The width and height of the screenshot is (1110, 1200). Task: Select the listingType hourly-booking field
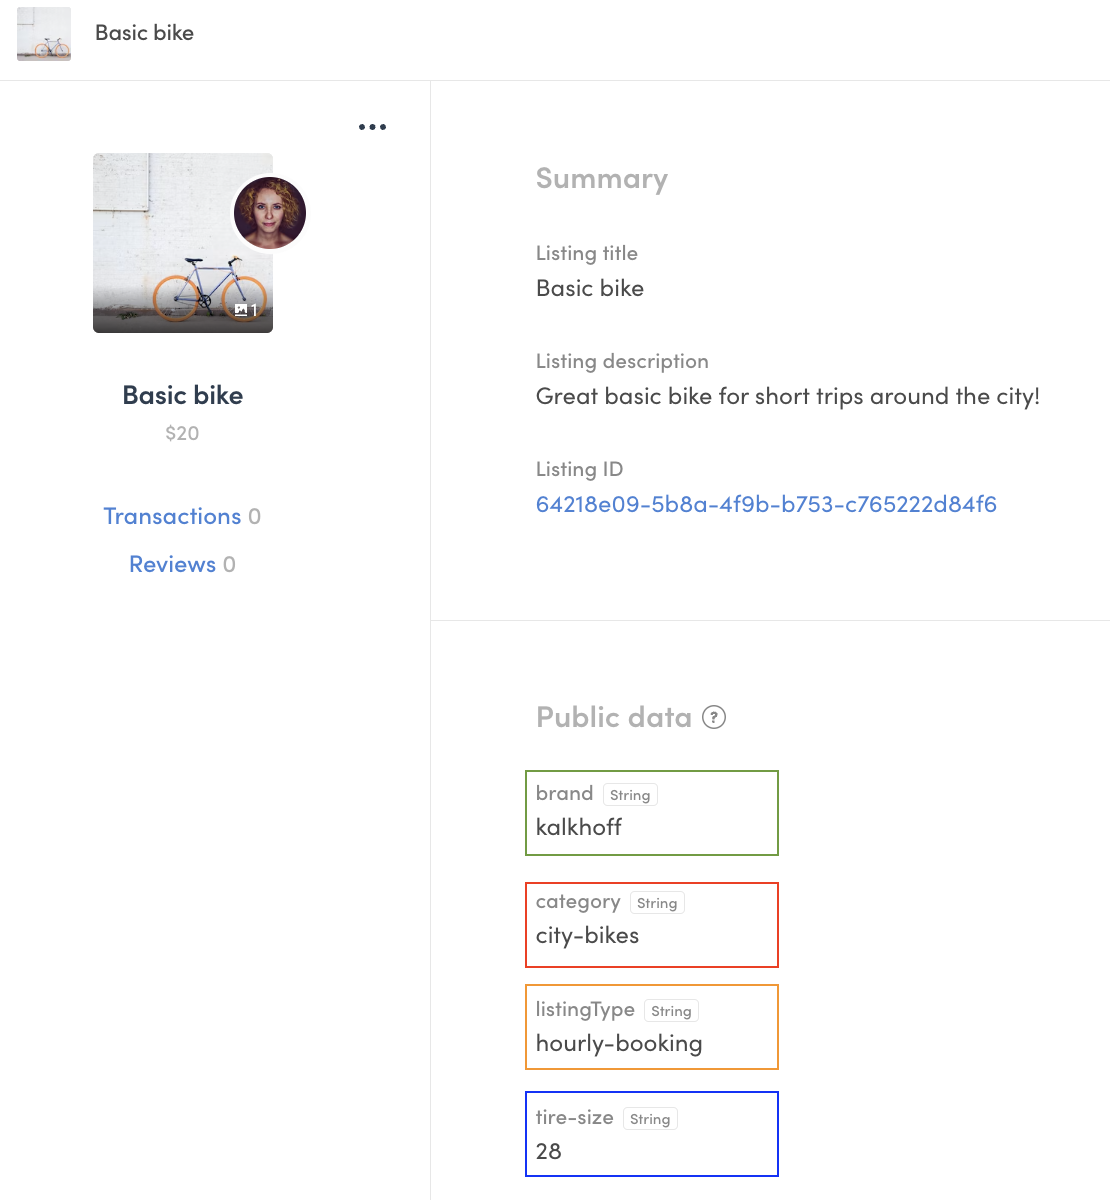coord(652,1027)
